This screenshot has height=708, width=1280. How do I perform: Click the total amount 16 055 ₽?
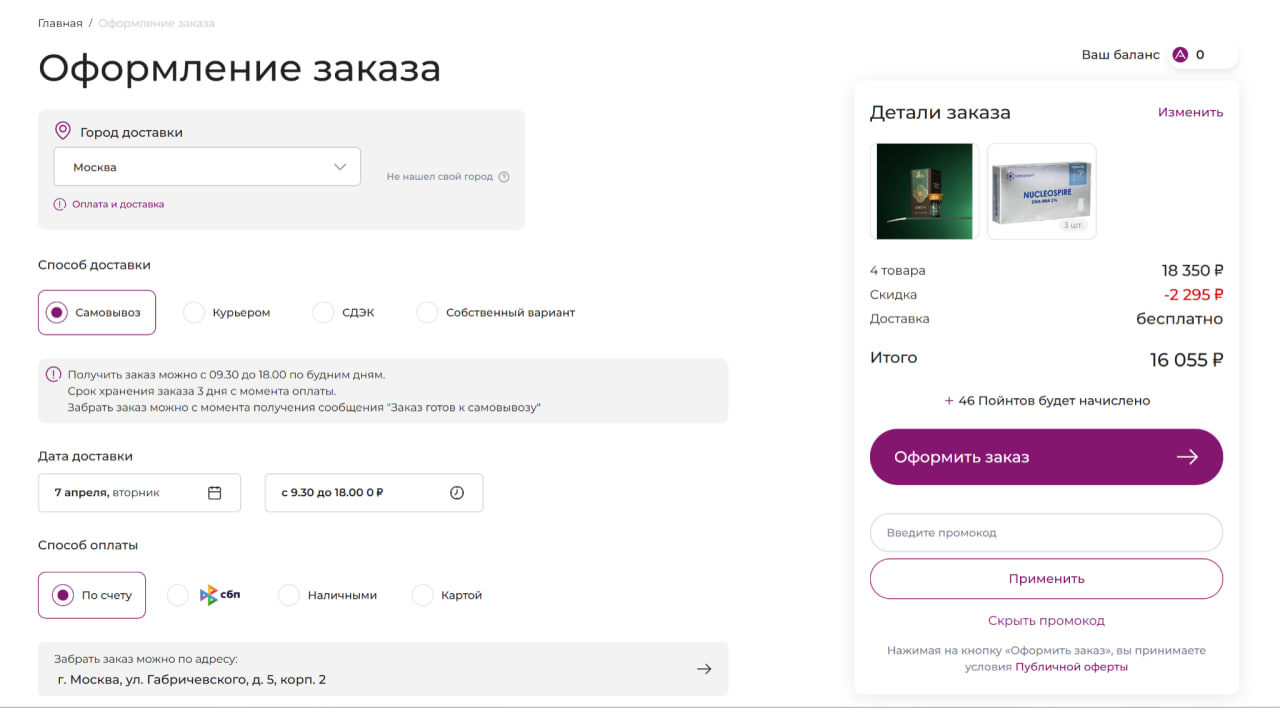click(x=1186, y=360)
